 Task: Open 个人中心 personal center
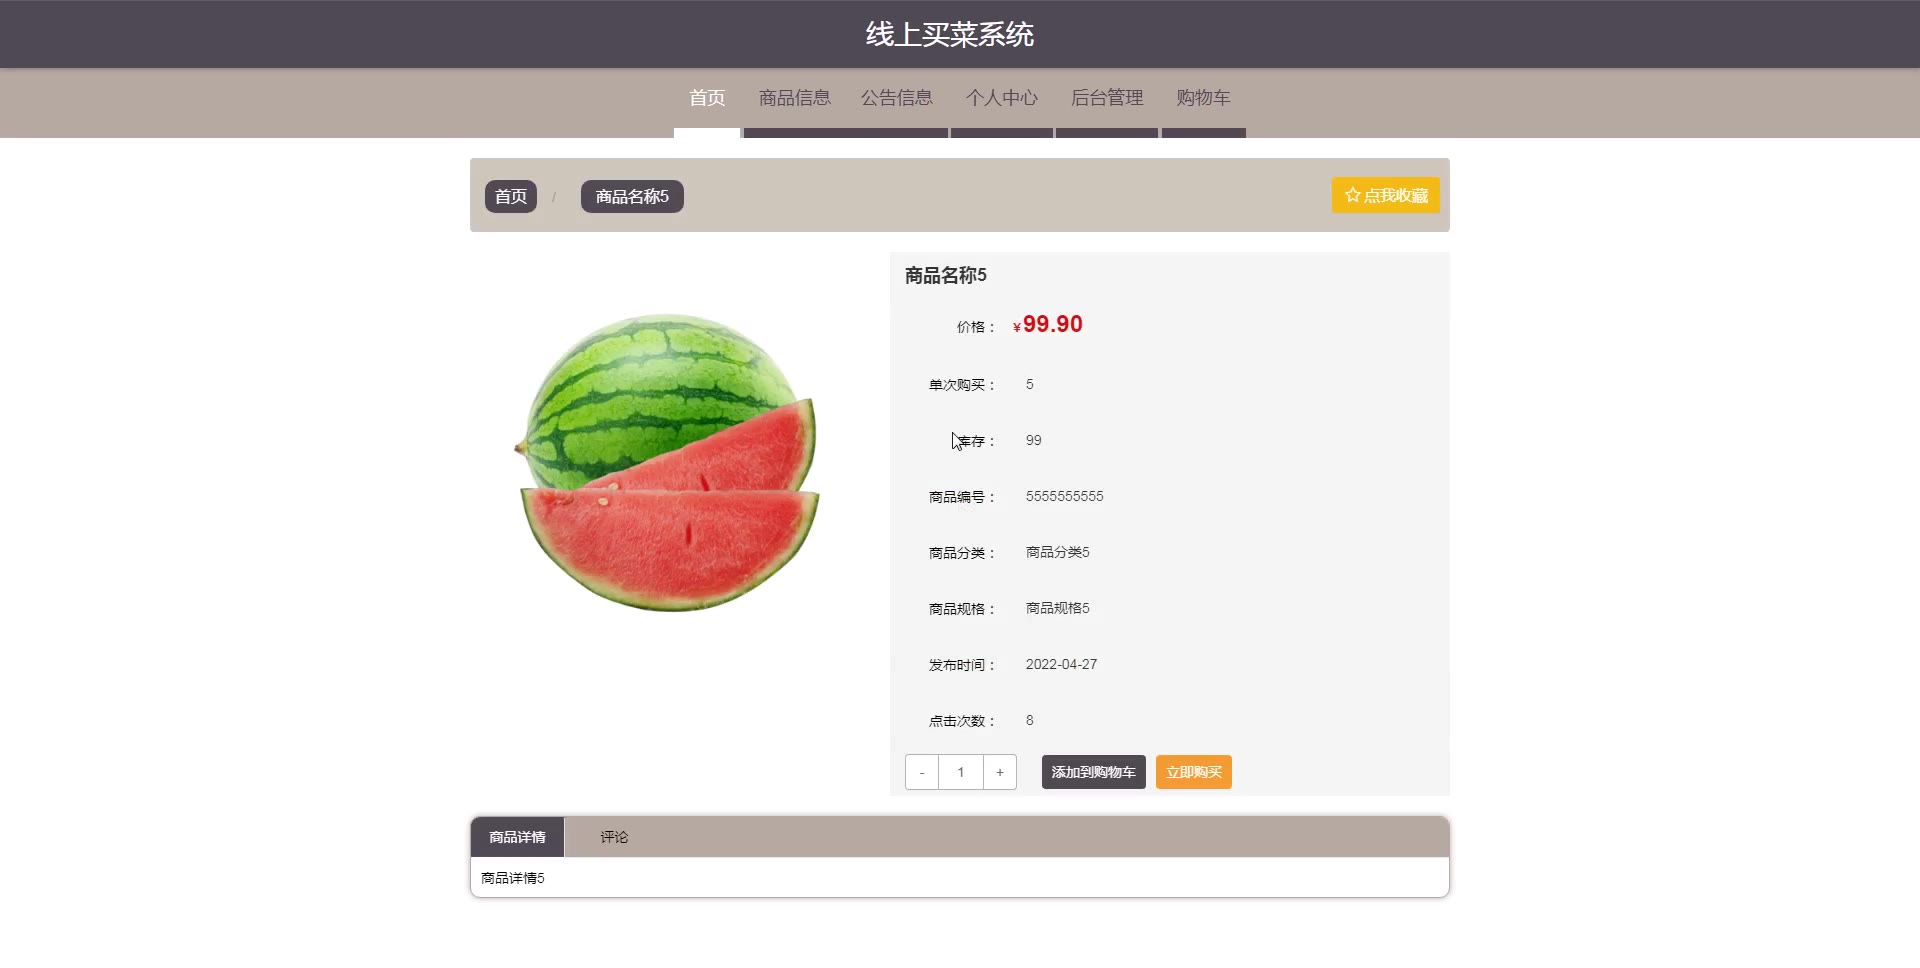[x=1002, y=98]
